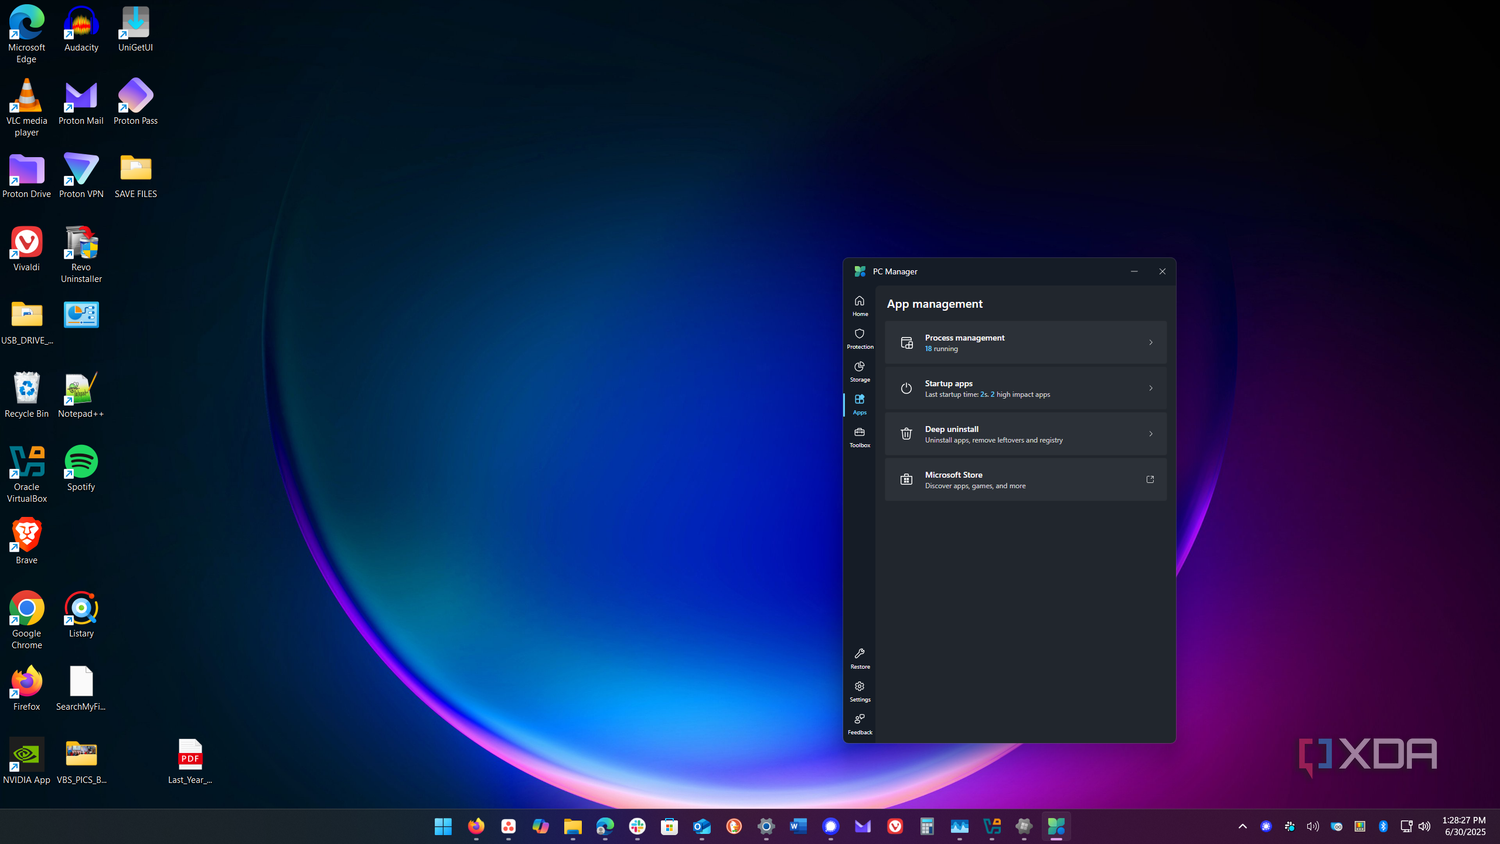The width and height of the screenshot is (1500, 844).
Task: Click PC Manager icon on the taskbar
Action: coord(1056,826)
